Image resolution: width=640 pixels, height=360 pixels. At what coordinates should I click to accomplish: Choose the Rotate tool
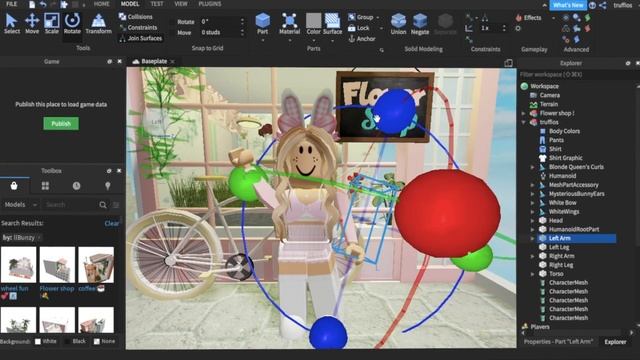[72, 24]
